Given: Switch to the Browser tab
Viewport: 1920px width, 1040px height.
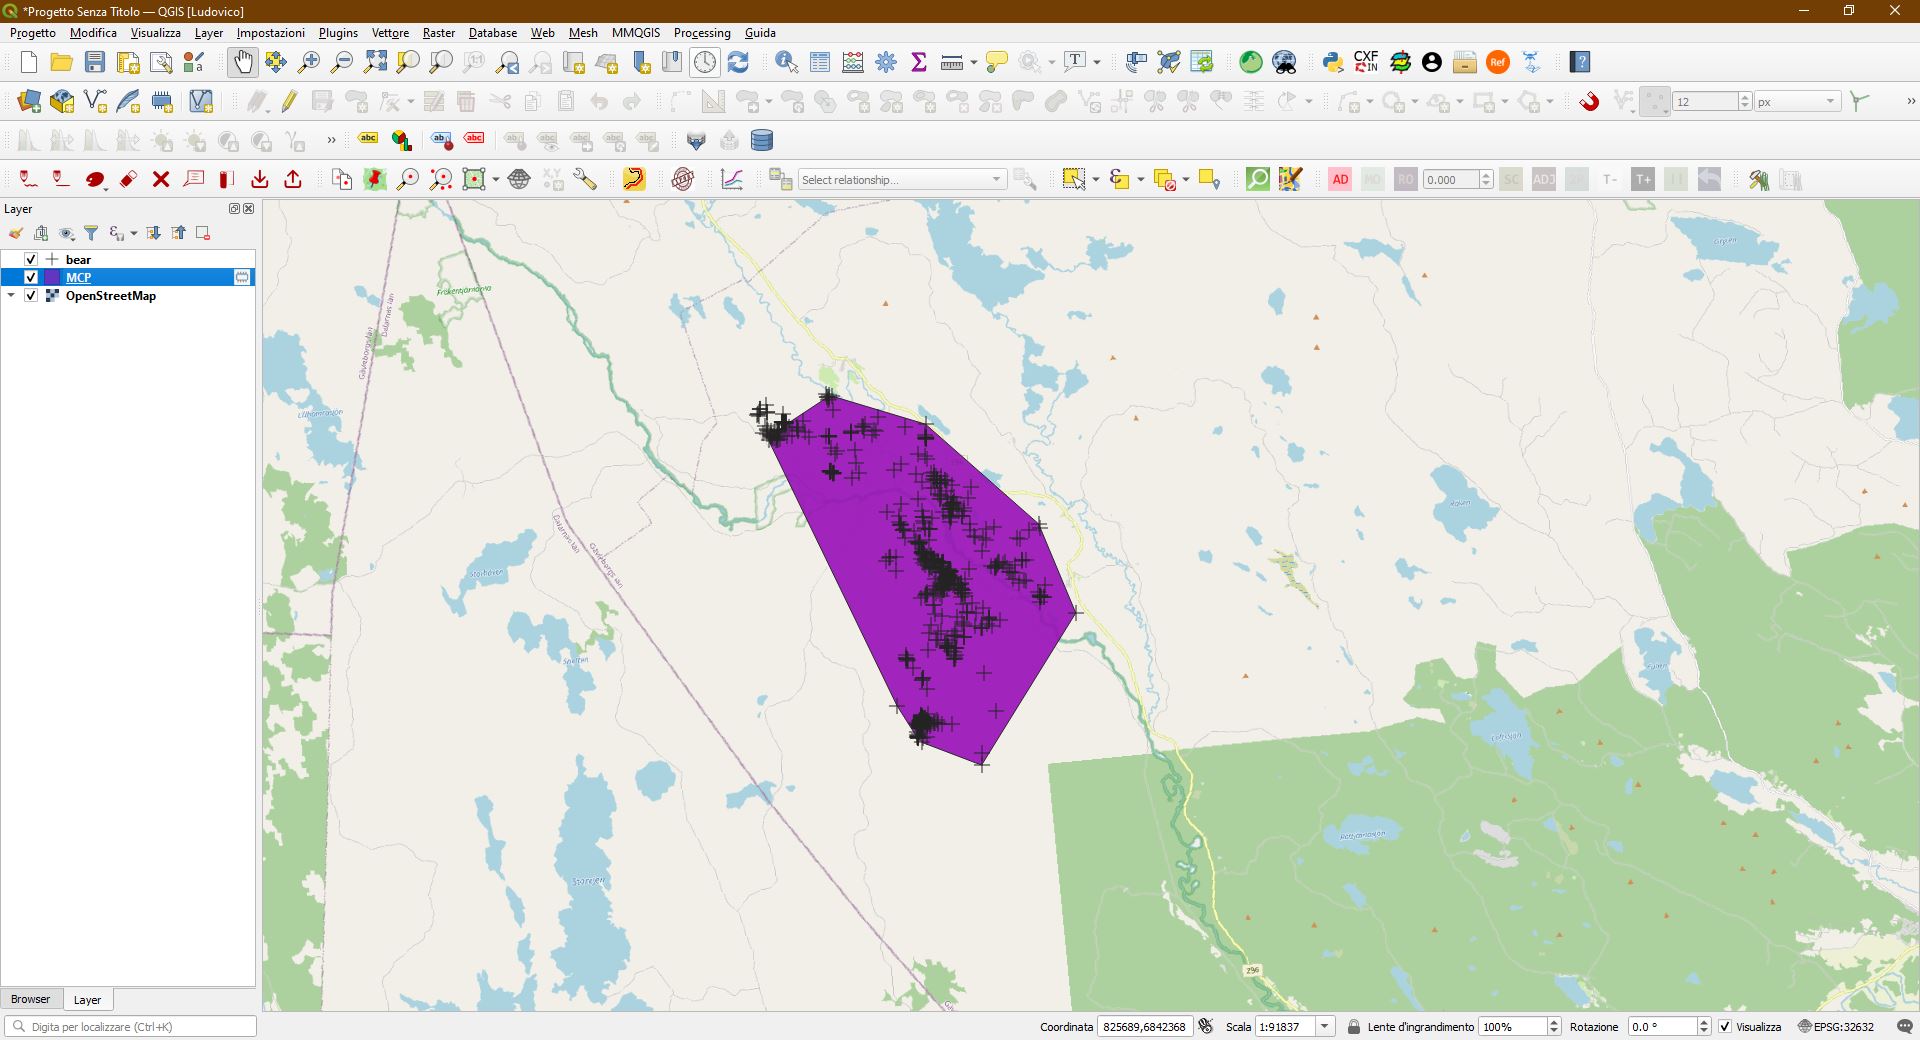Looking at the screenshot, I should click(x=31, y=999).
